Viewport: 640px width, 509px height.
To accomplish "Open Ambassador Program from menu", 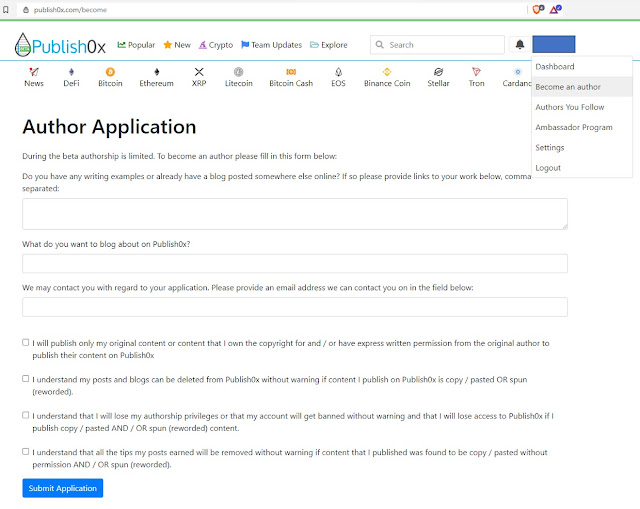I will 582,127.
